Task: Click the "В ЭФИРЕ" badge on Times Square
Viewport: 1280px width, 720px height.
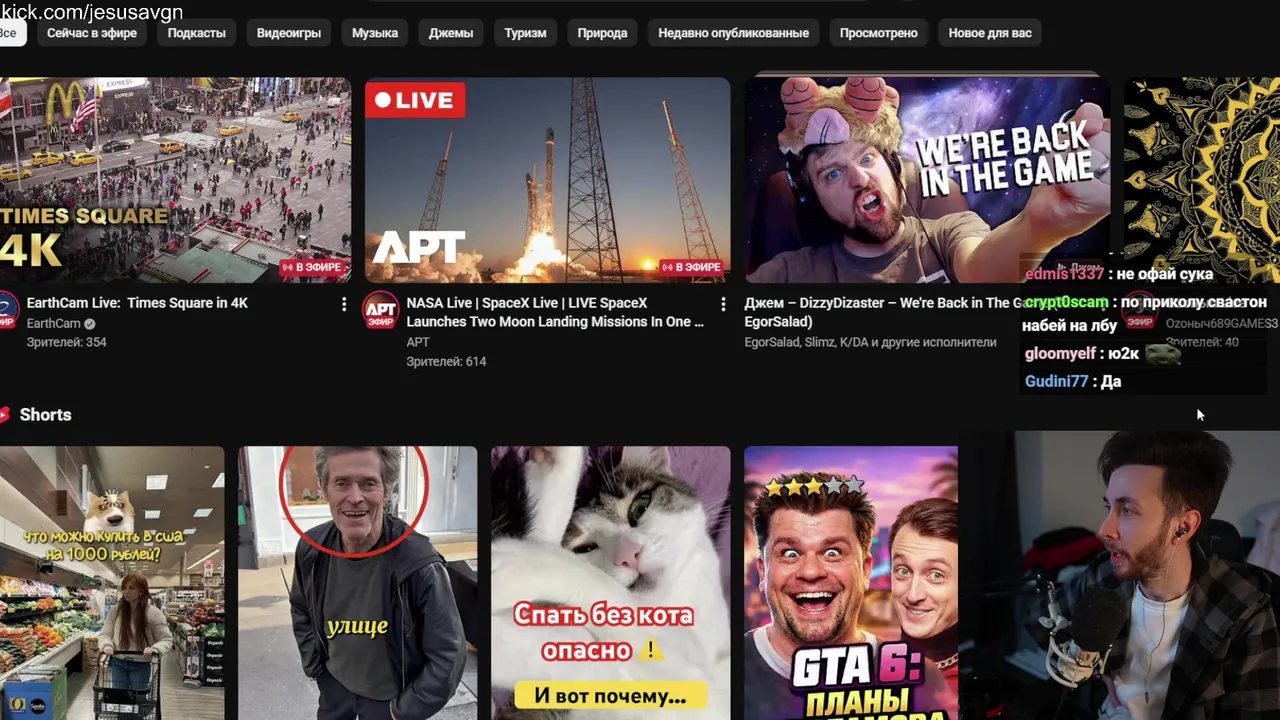Action: [312, 268]
